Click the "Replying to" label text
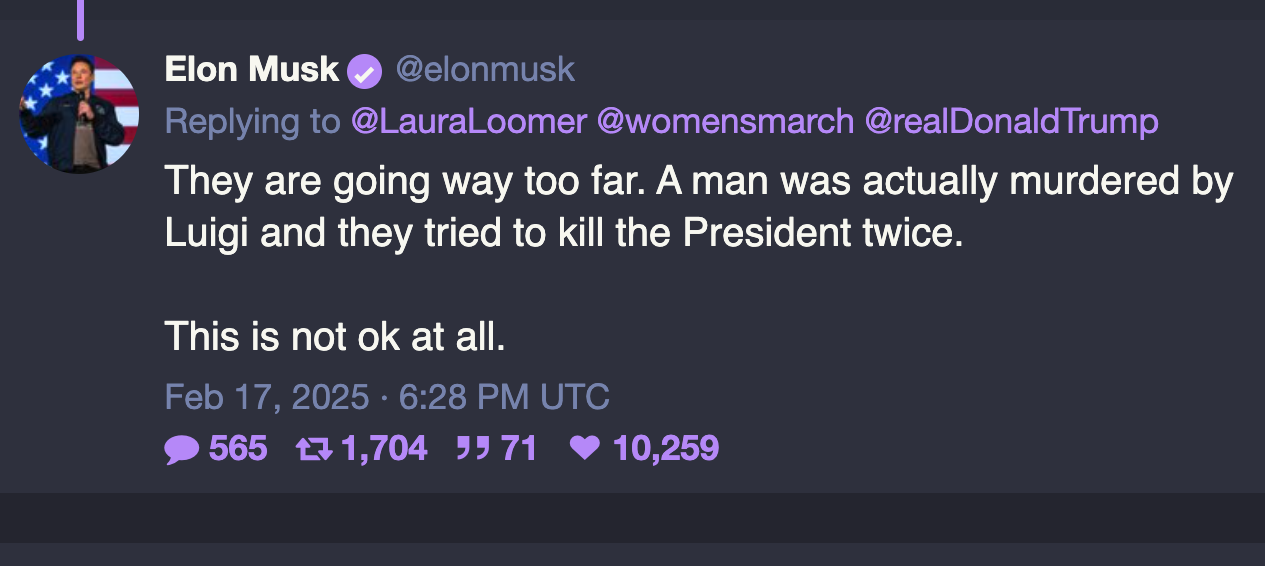Image resolution: width=1265 pixels, height=566 pixels. [253, 122]
